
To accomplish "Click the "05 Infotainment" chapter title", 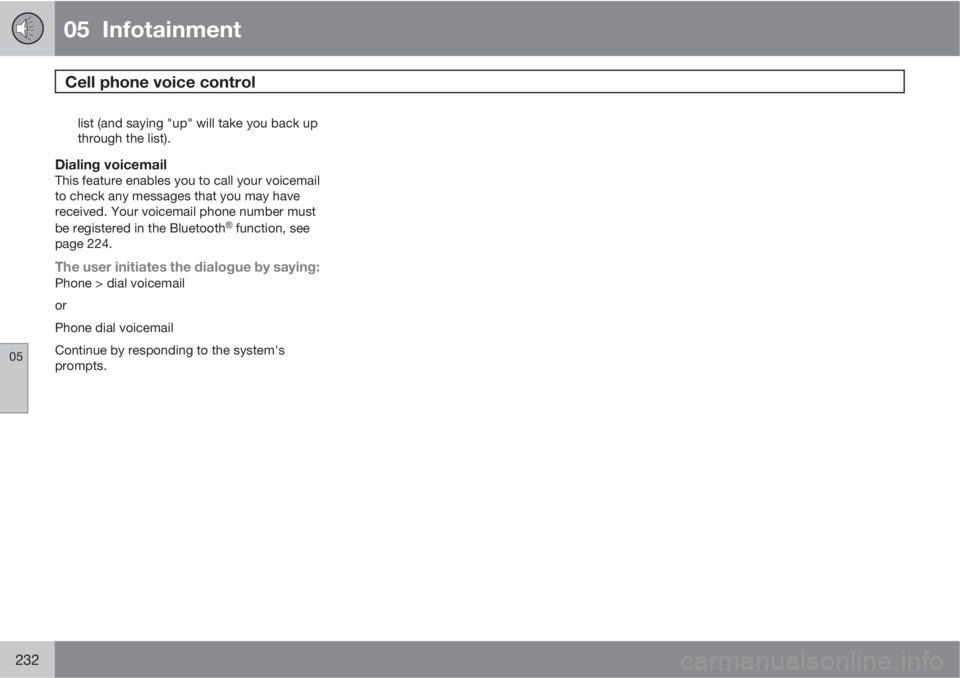I will [x=151, y=29].
